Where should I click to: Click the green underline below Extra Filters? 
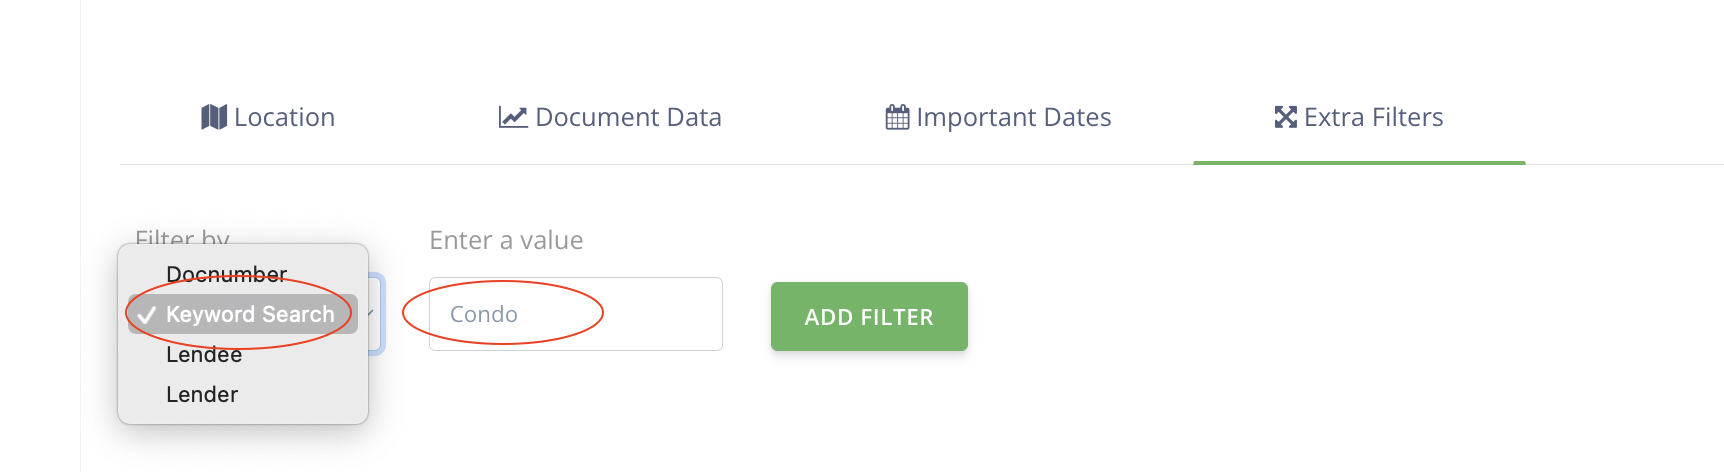[x=1359, y=162]
